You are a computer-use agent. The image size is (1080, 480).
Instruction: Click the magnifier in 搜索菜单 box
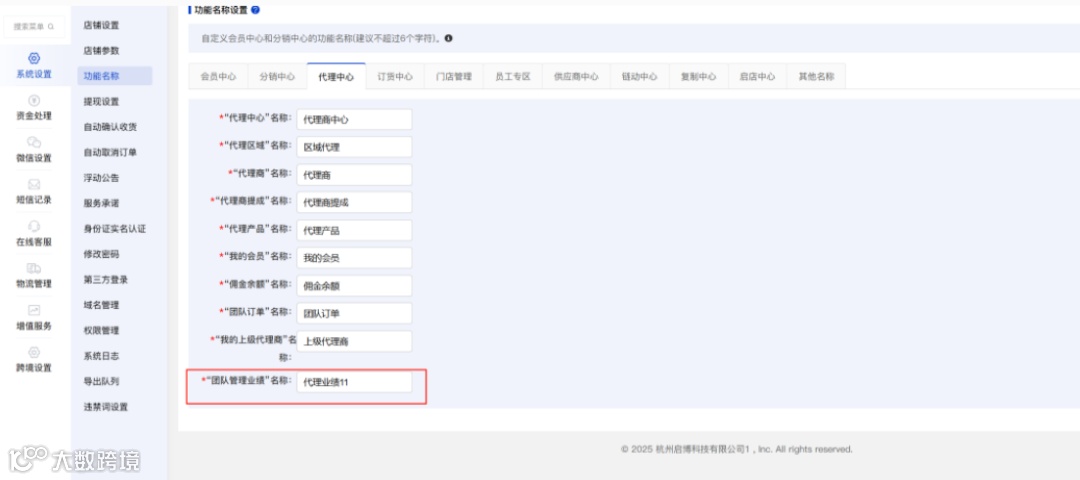pyautogui.click(x=51, y=27)
